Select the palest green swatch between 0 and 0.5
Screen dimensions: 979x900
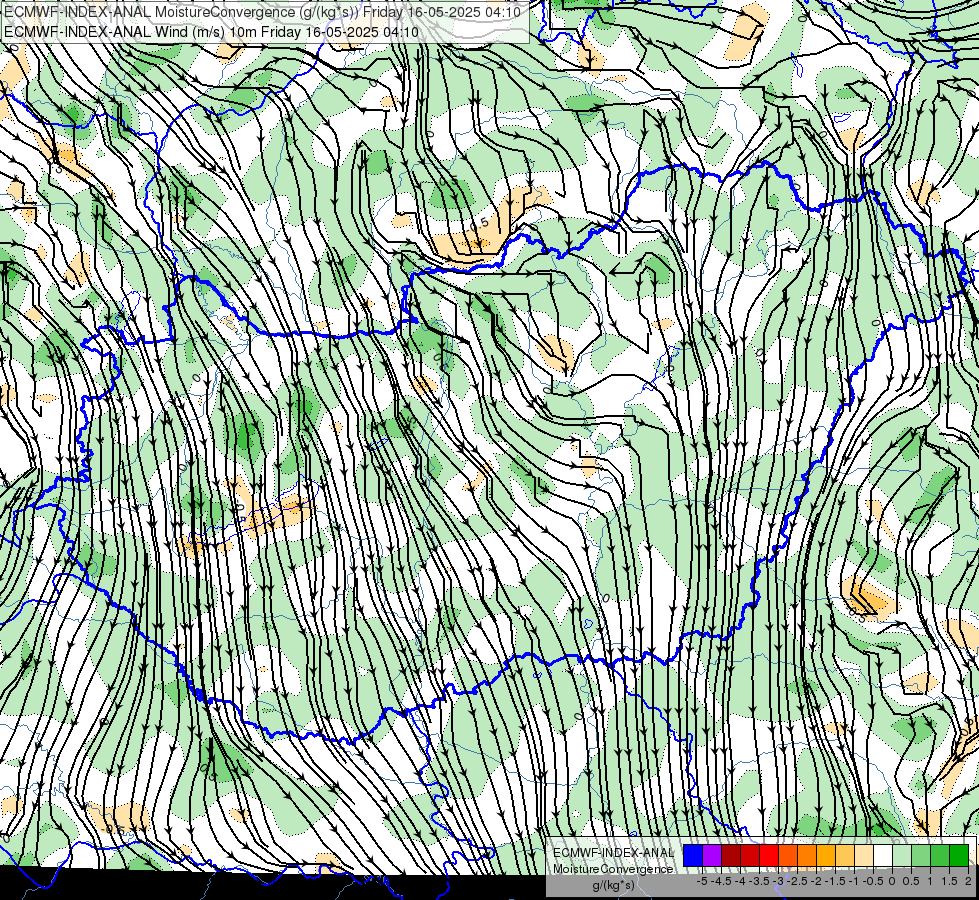coord(902,856)
